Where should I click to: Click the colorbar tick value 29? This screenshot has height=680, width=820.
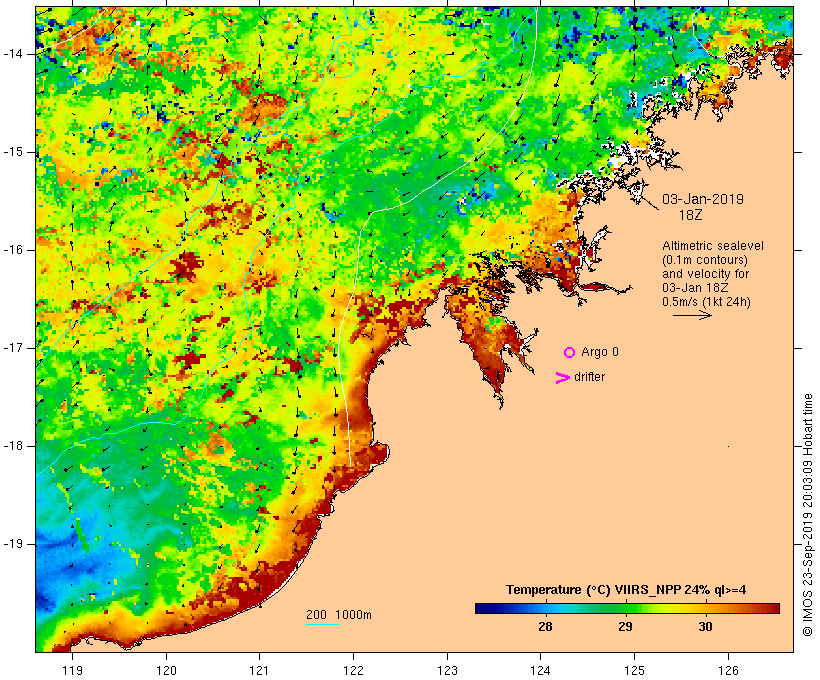tap(625, 627)
